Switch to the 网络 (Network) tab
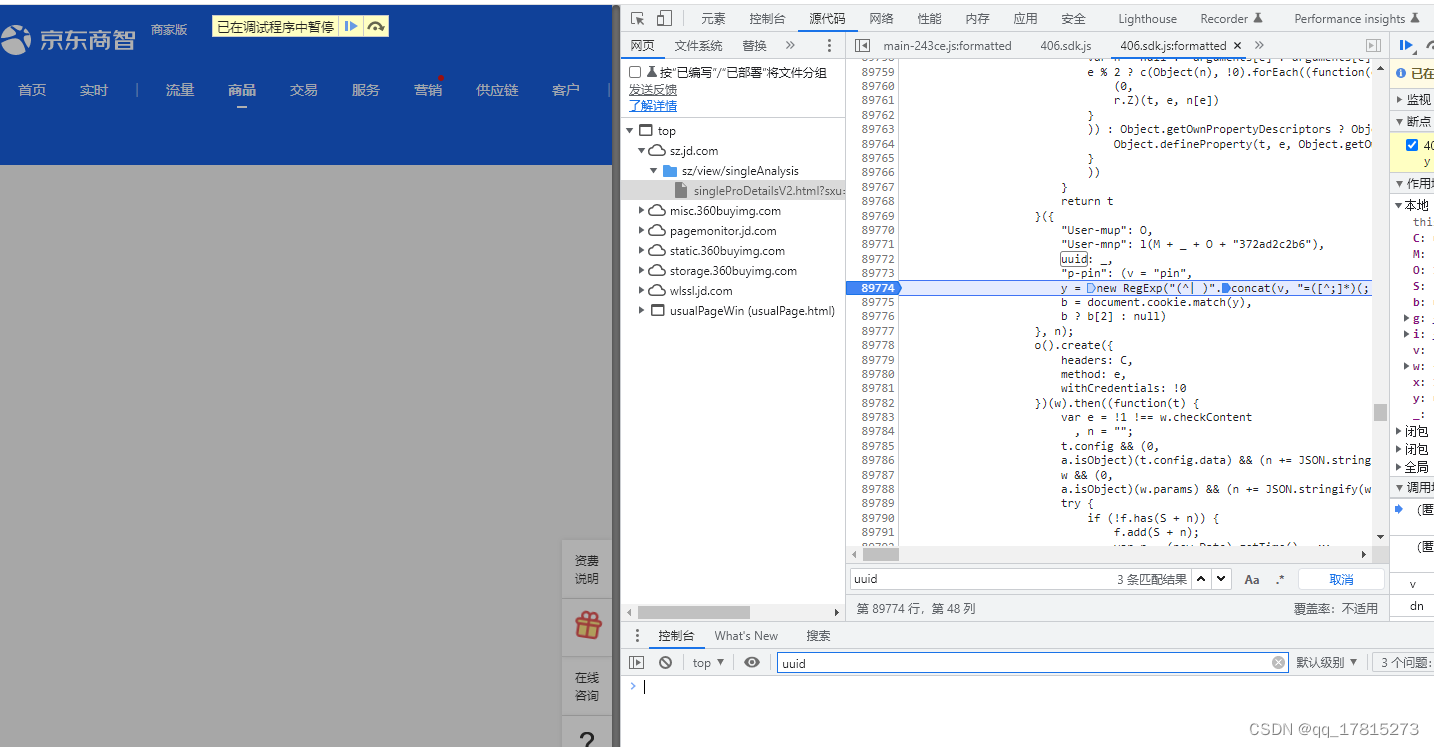1434x747 pixels. (x=881, y=18)
